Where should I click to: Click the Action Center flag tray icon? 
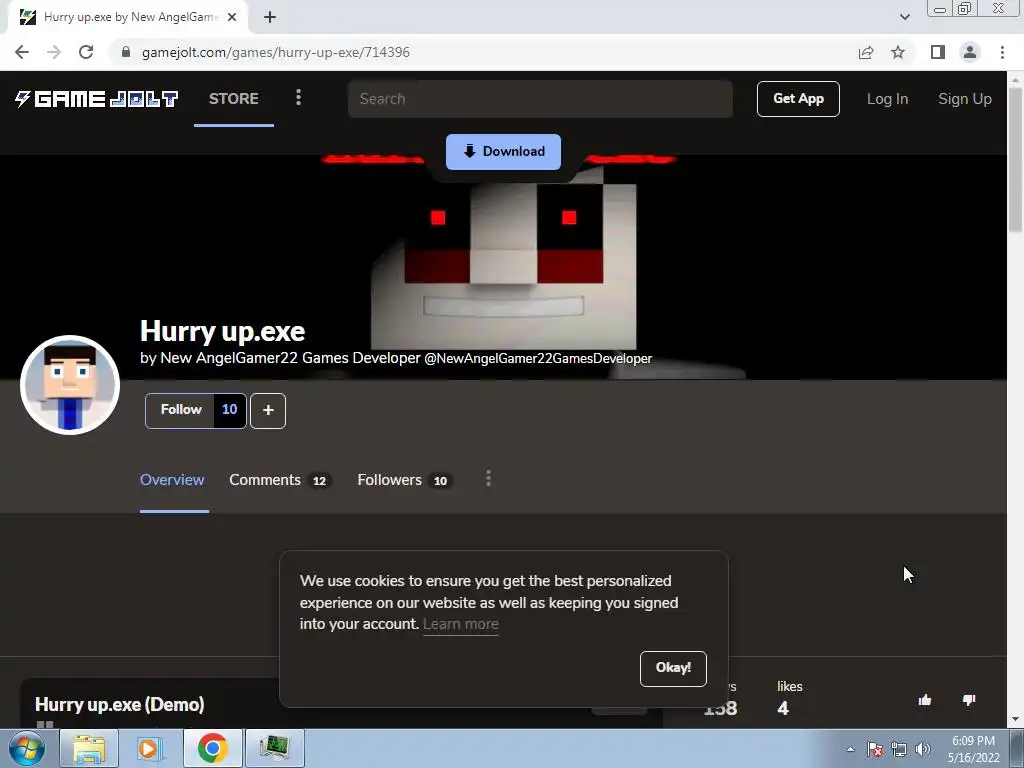click(x=875, y=749)
